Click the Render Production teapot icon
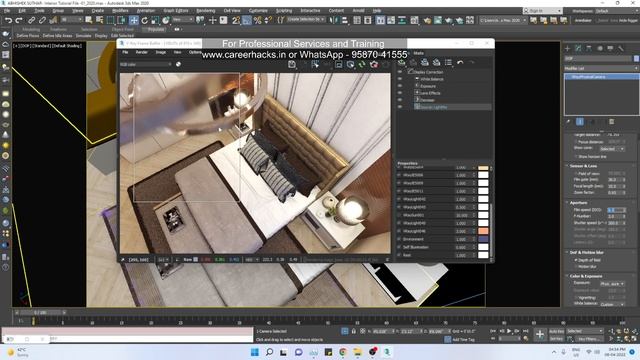The image size is (640, 360). coord(449,20)
